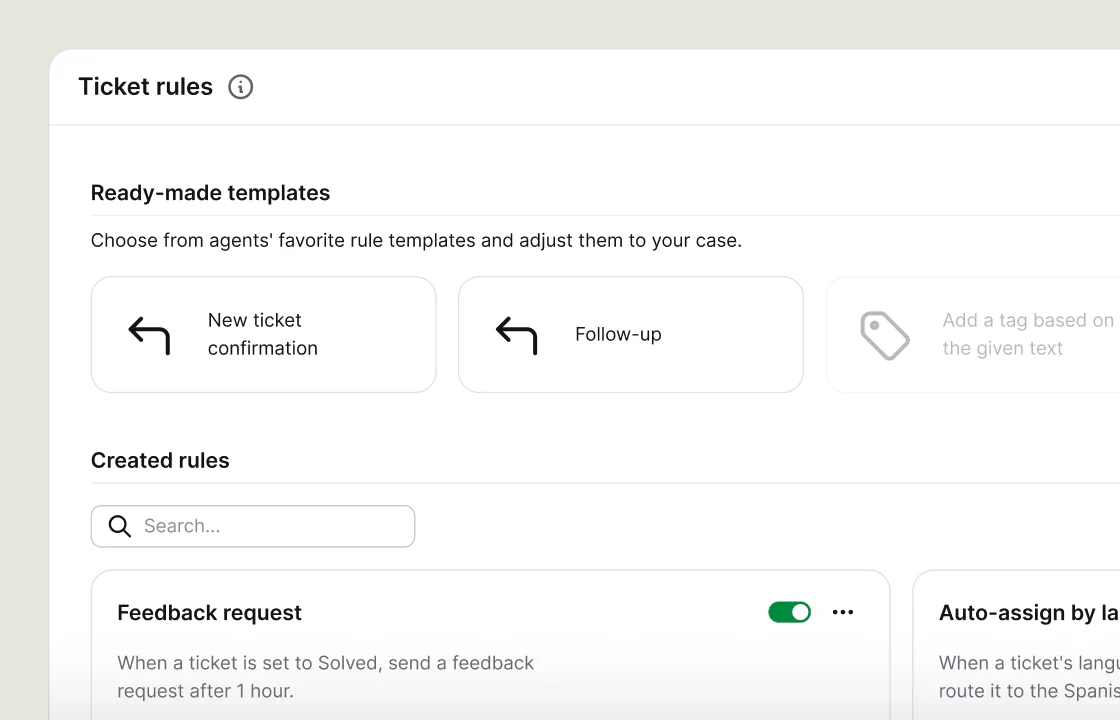Choose the Follow-up template card
Image resolution: width=1120 pixels, height=720 pixels.
coord(631,334)
